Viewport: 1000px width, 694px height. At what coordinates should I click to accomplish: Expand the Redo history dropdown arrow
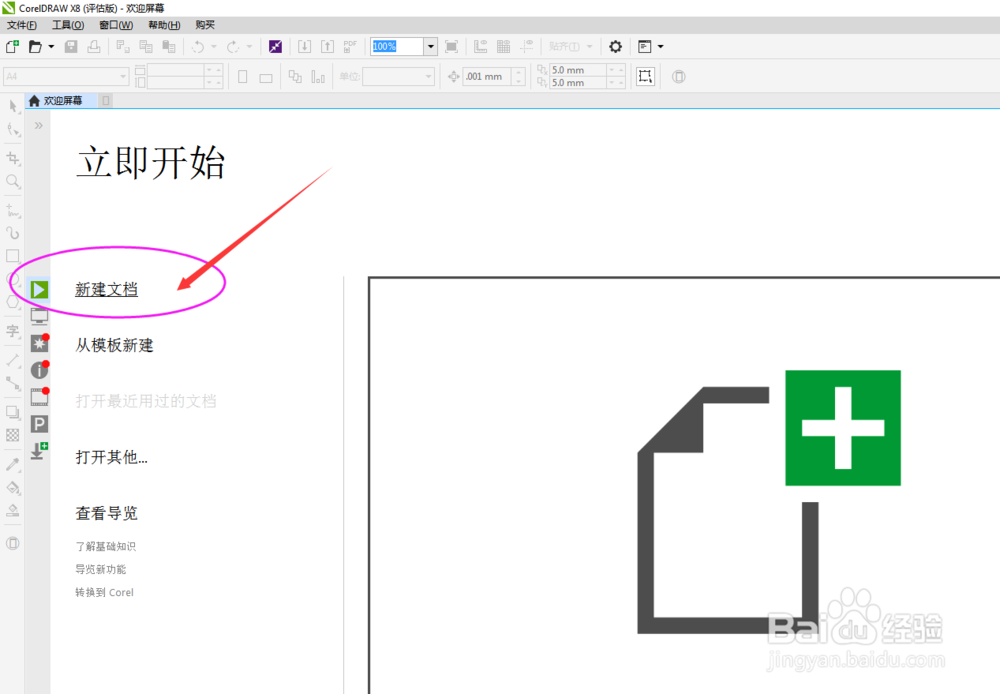[x=249, y=47]
